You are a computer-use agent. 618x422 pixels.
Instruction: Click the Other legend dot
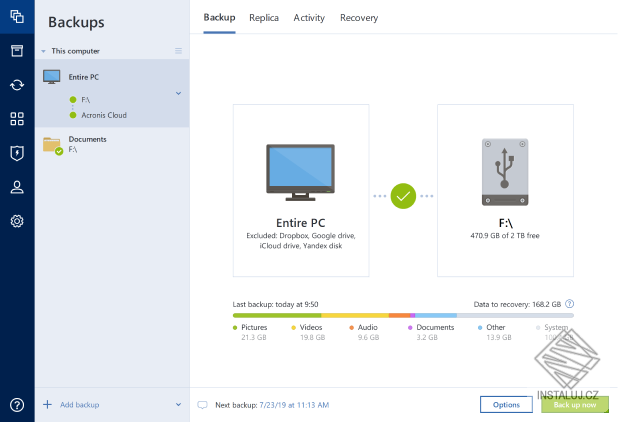point(480,327)
